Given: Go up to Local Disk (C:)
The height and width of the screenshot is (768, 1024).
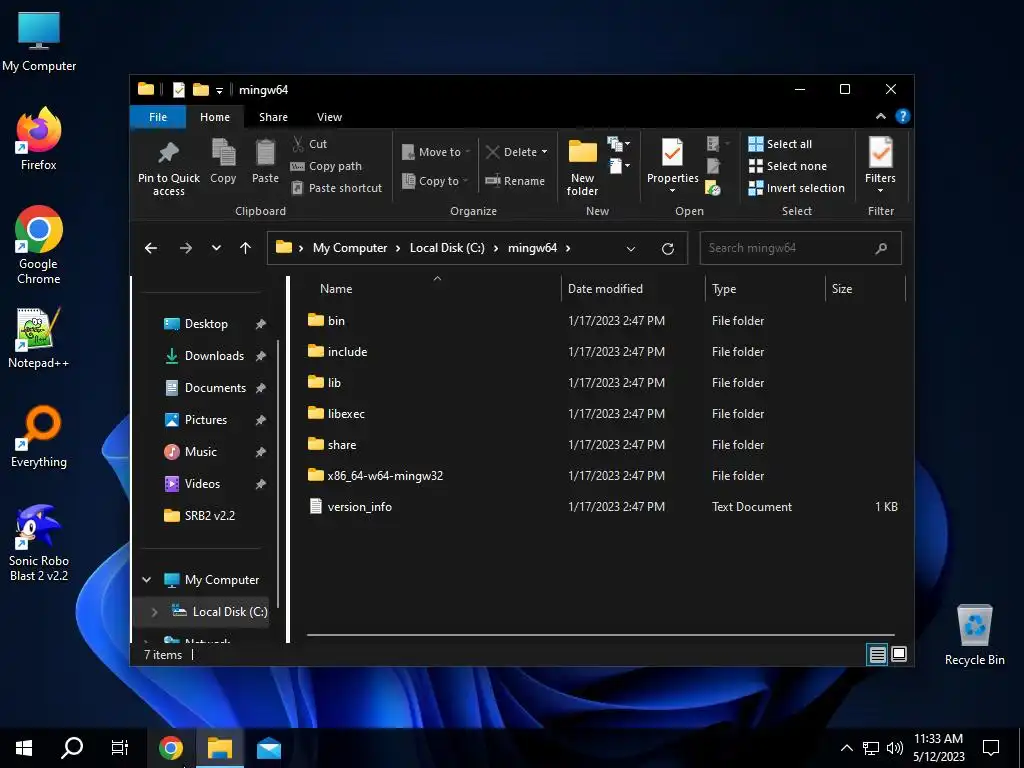Looking at the screenshot, I should pos(246,248).
